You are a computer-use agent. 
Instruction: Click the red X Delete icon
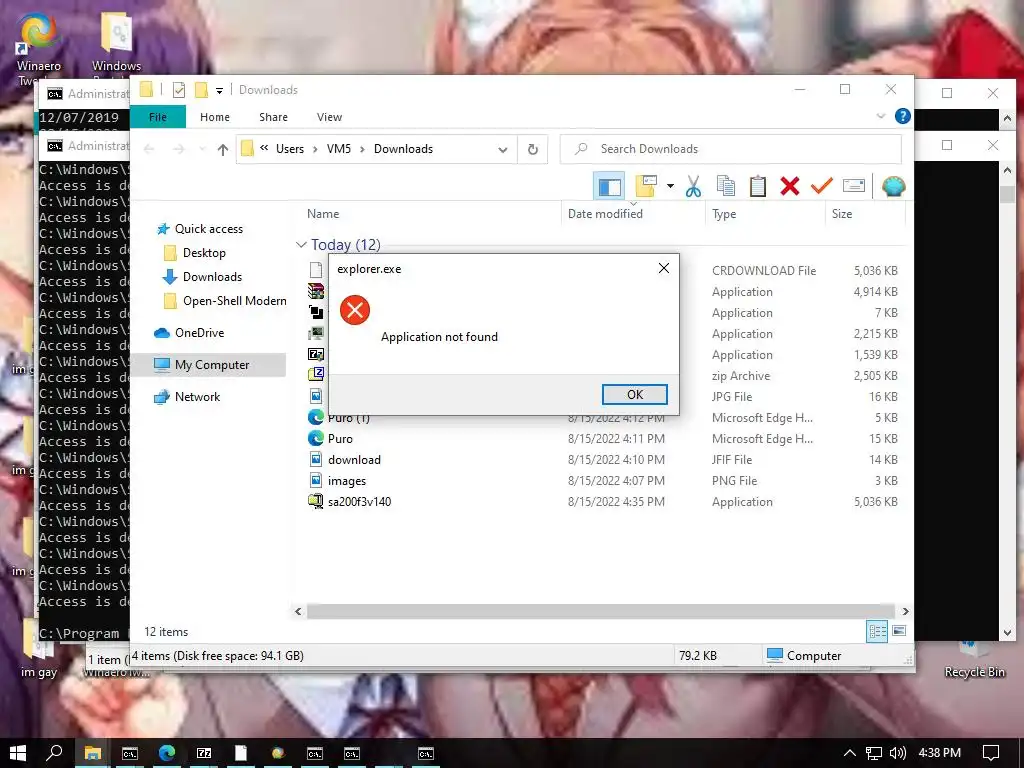point(790,186)
